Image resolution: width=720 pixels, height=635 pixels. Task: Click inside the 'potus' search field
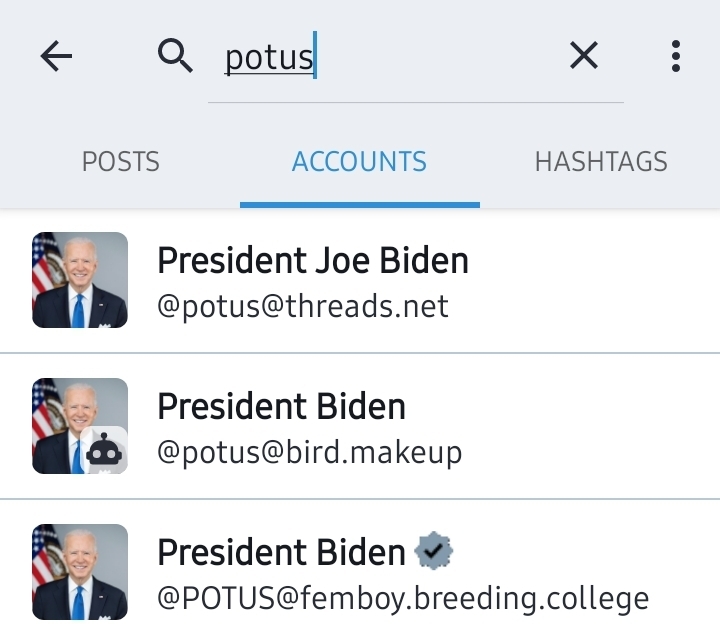click(x=416, y=57)
